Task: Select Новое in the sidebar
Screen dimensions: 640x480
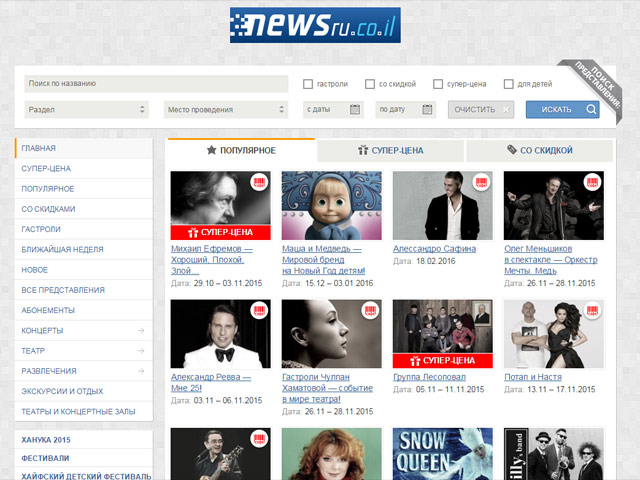Action: pos(84,270)
